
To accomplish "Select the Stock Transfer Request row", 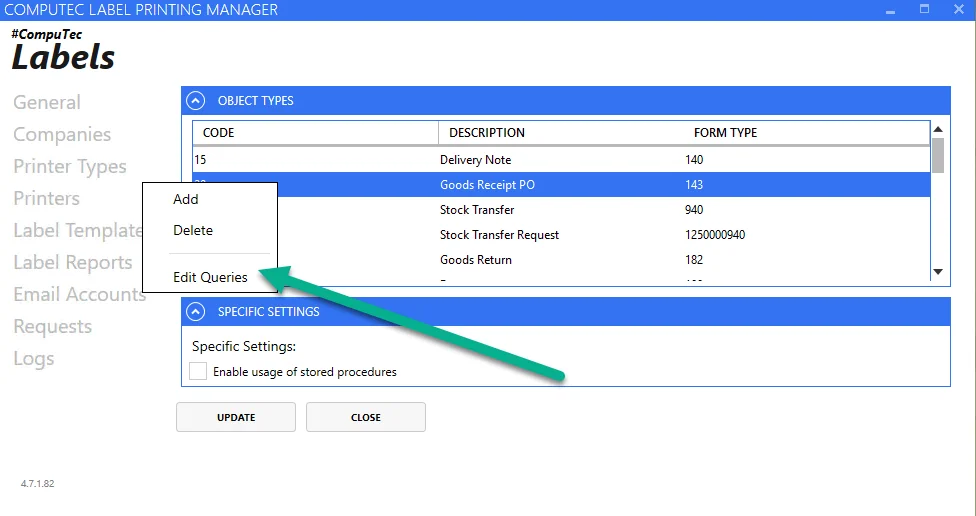I will [x=499, y=235].
